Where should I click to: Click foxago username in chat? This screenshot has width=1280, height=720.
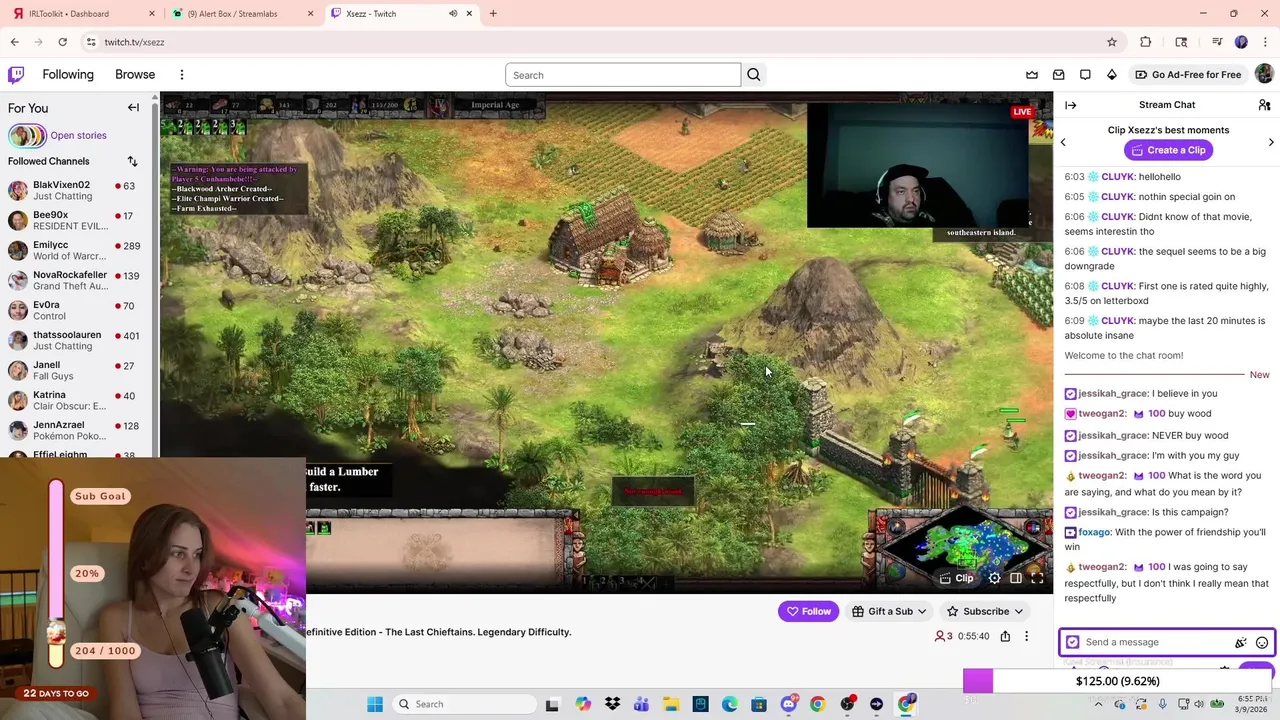[x=1094, y=533]
